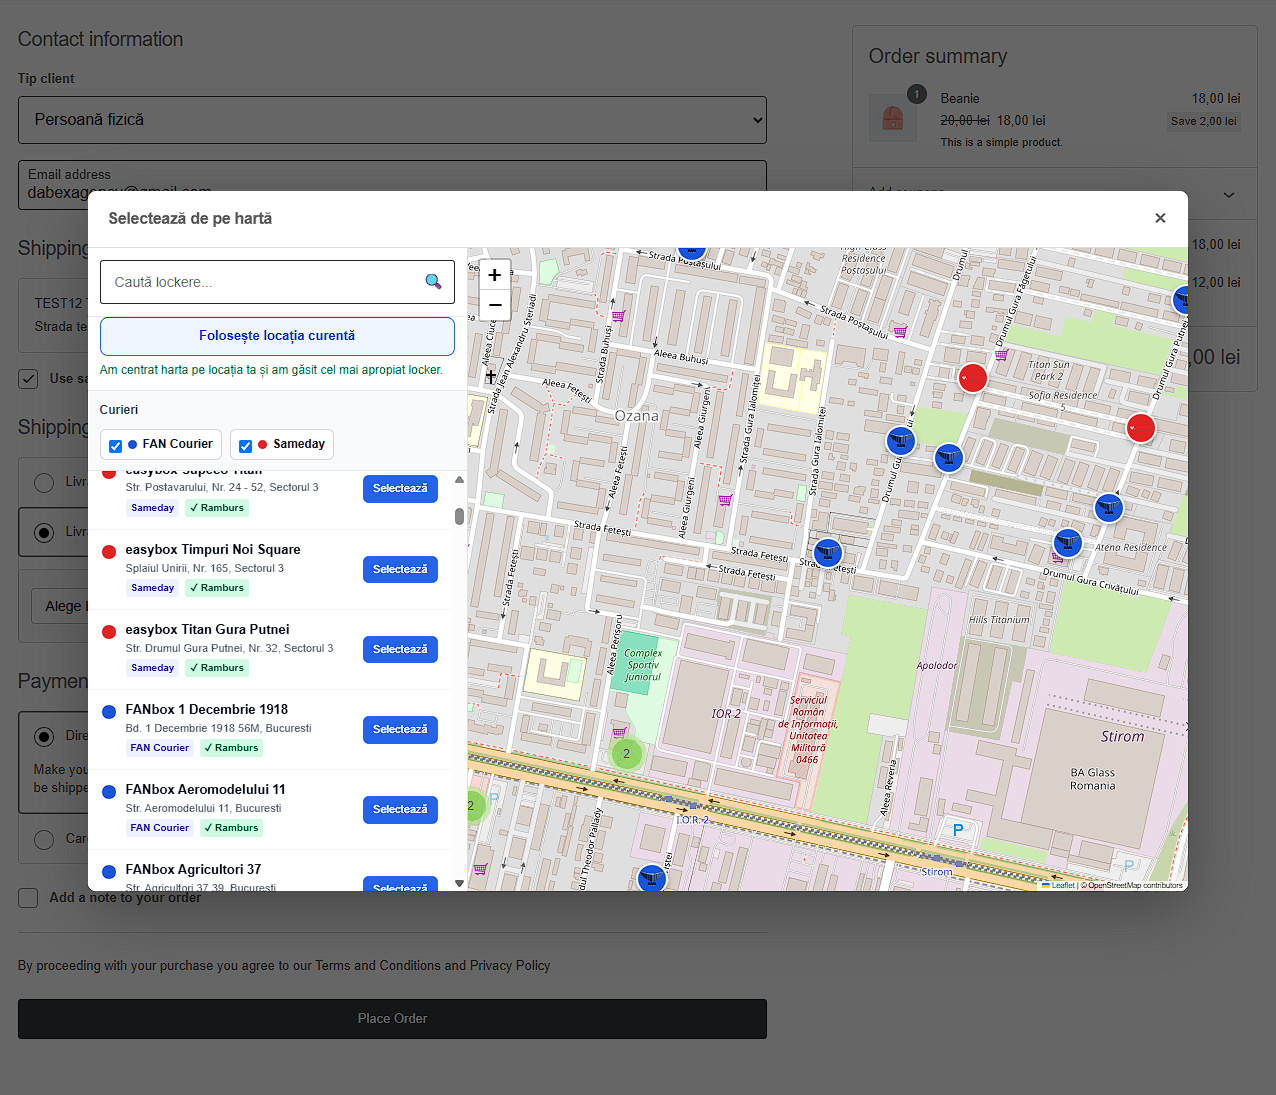Click Sameday tag under Timpuri Noi Square
The image size is (1276, 1095).
tap(153, 588)
